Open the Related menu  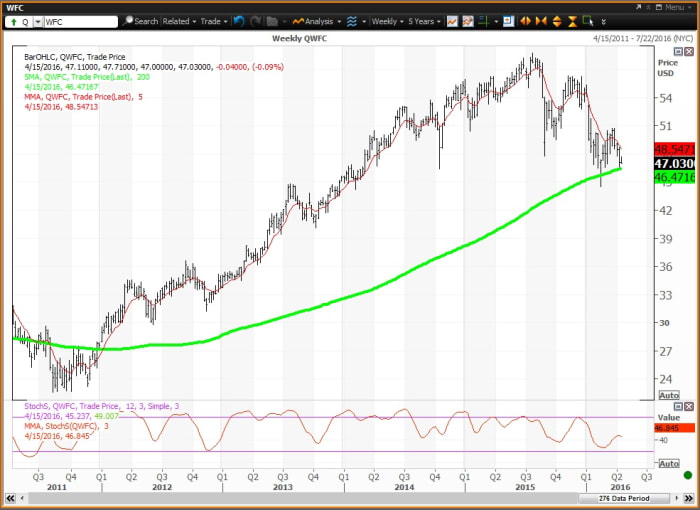tap(179, 20)
